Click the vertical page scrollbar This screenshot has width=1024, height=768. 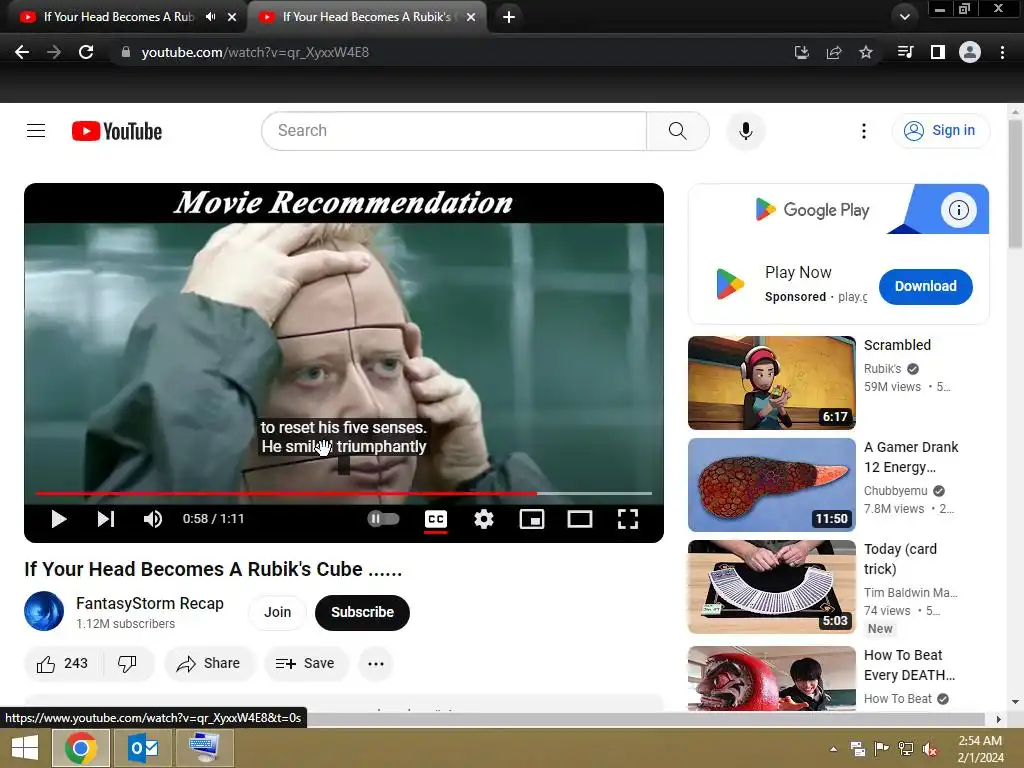coord(1015,184)
